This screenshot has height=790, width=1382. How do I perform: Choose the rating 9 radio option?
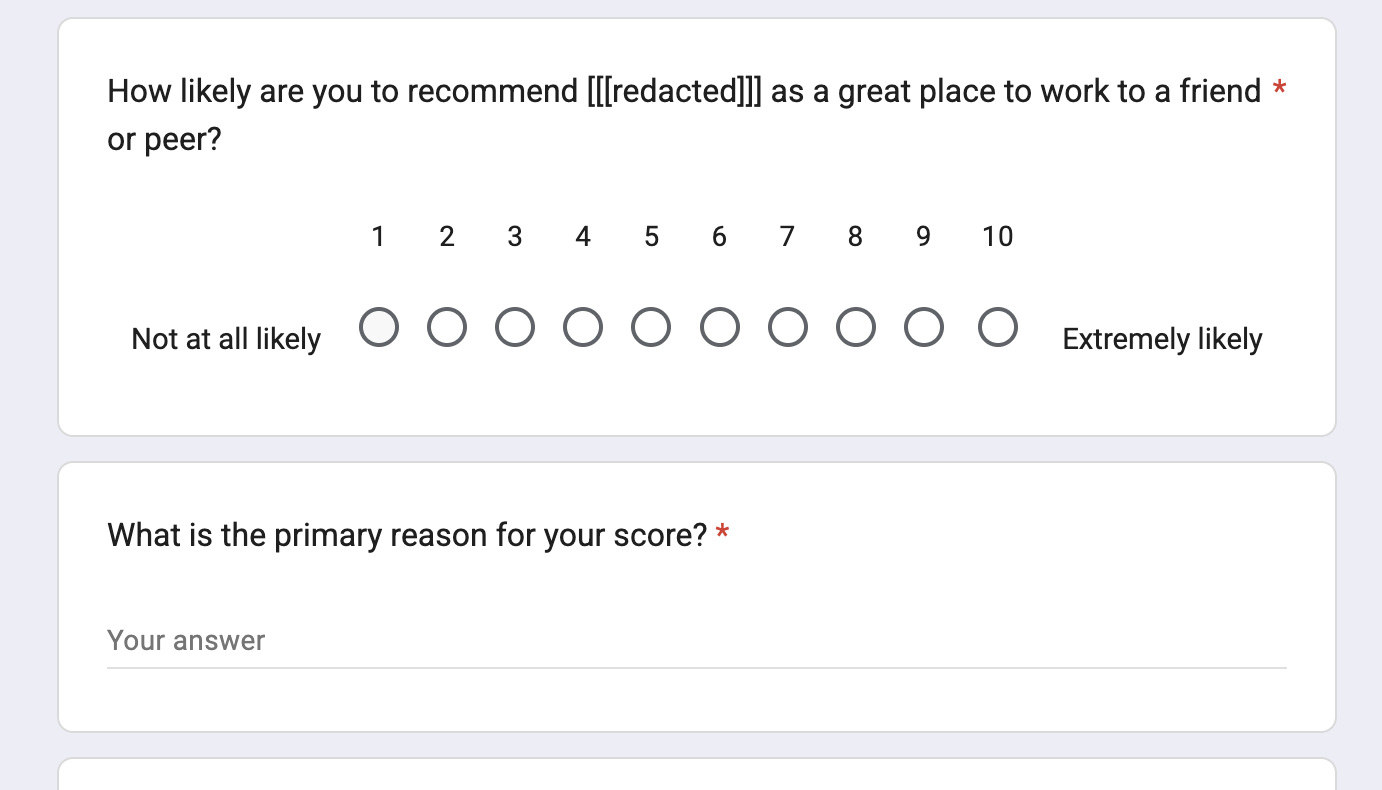pos(923,327)
